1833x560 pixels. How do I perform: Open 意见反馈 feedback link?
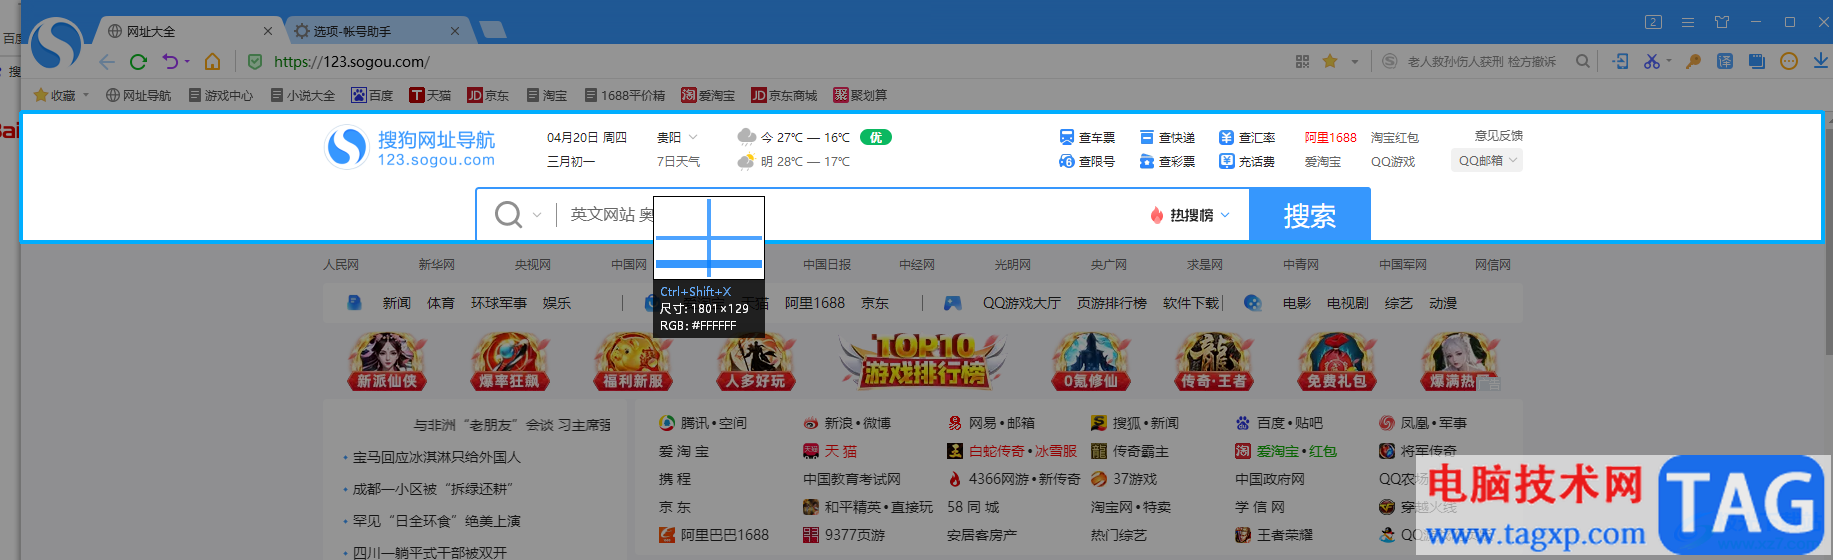tap(1499, 135)
